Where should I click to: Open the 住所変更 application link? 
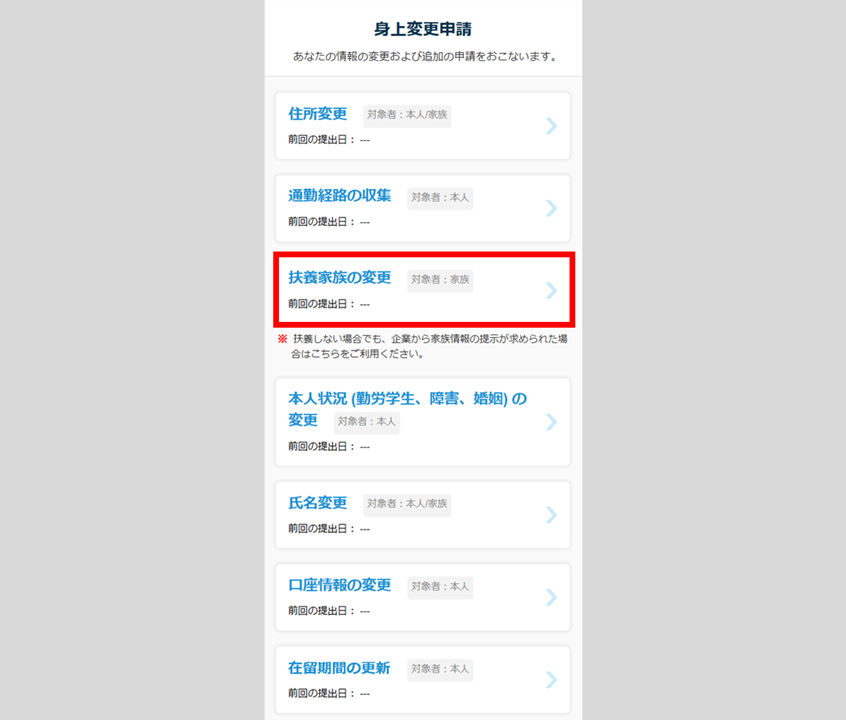click(317, 114)
